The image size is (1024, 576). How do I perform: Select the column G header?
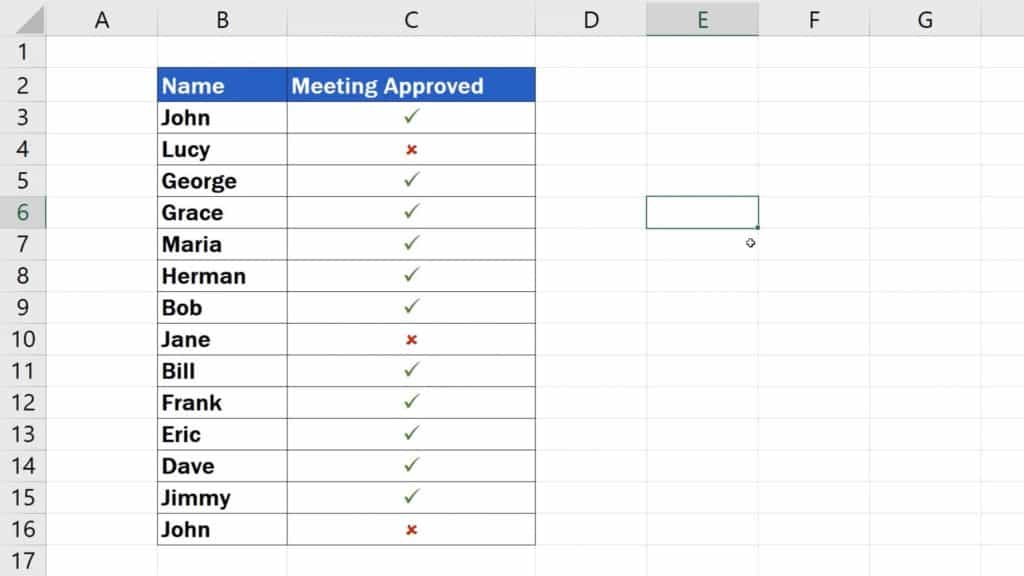click(925, 19)
